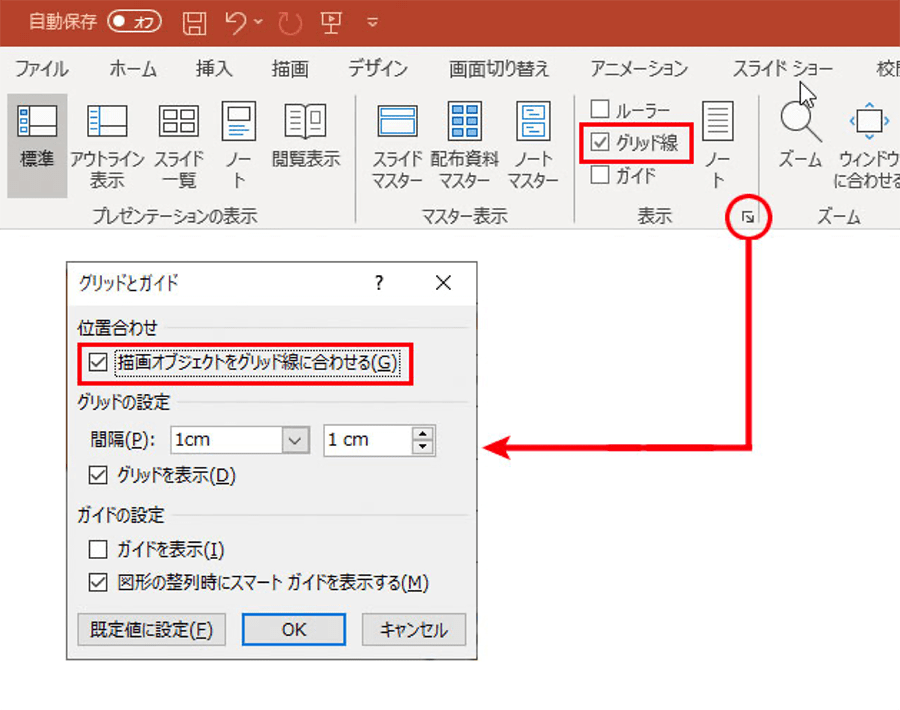Click the OK button

point(294,630)
